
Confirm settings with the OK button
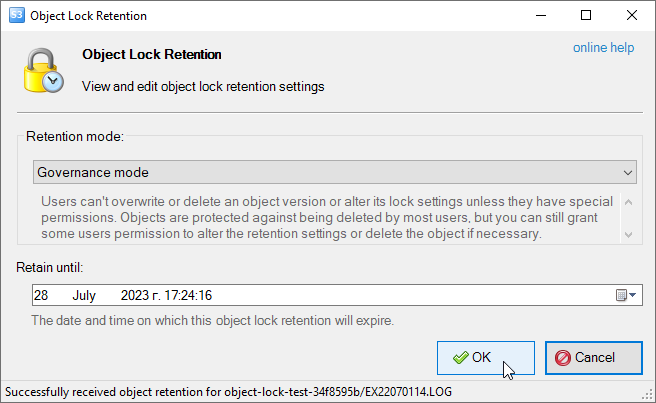pos(485,357)
